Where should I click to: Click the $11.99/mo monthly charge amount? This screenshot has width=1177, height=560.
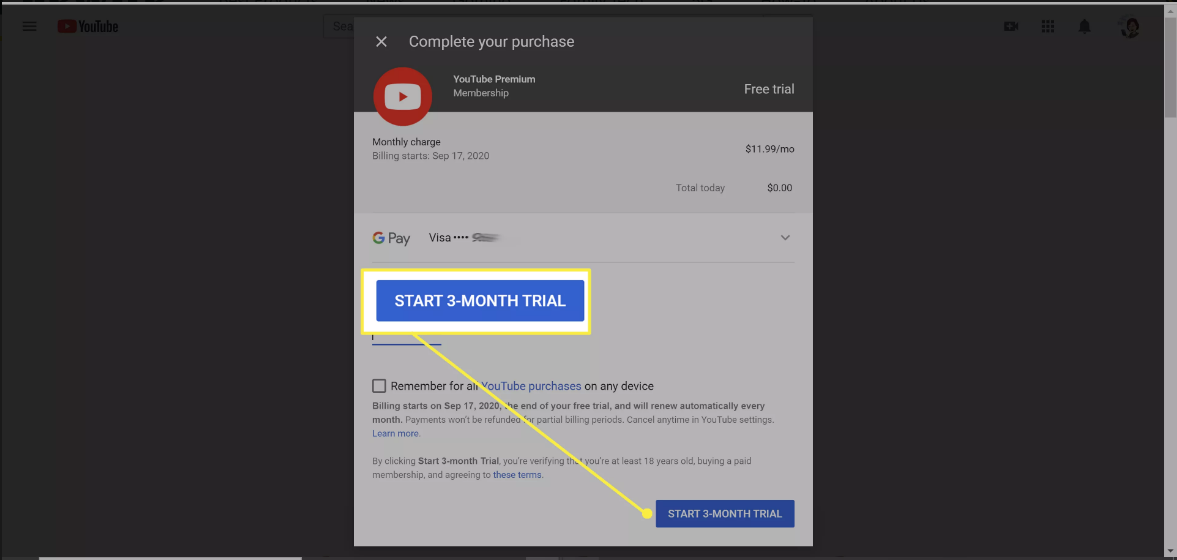coord(769,149)
